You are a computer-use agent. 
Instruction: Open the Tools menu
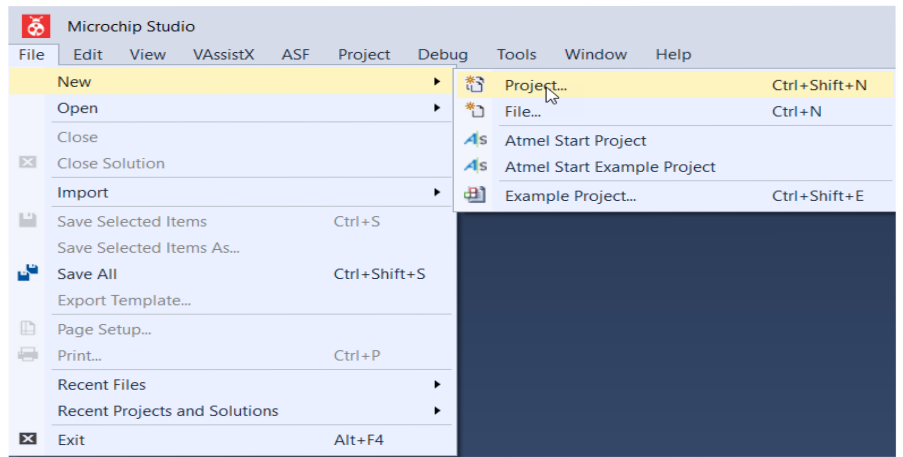click(517, 55)
